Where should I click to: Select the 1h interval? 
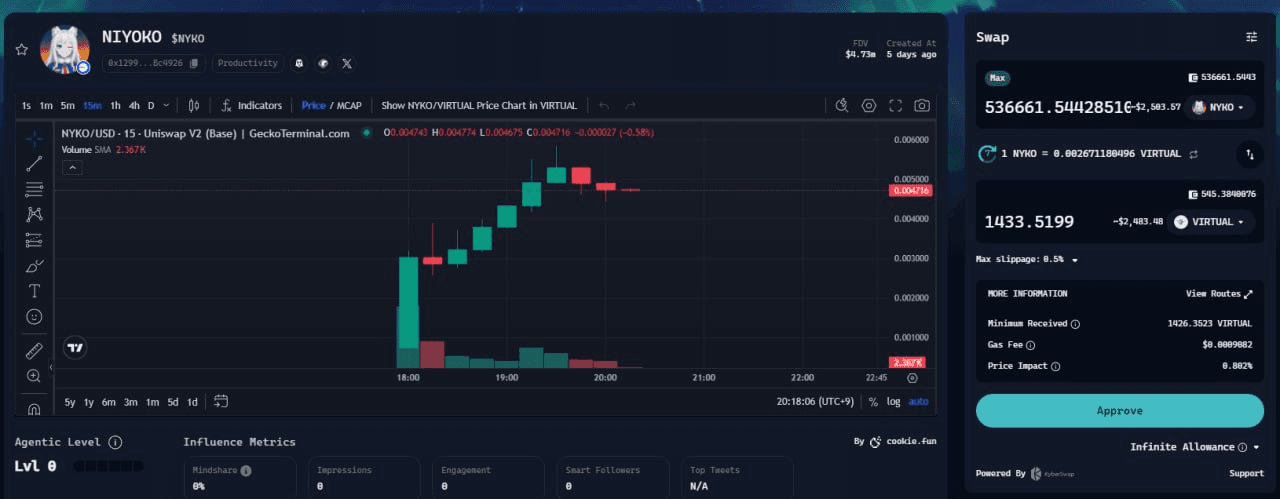116,105
